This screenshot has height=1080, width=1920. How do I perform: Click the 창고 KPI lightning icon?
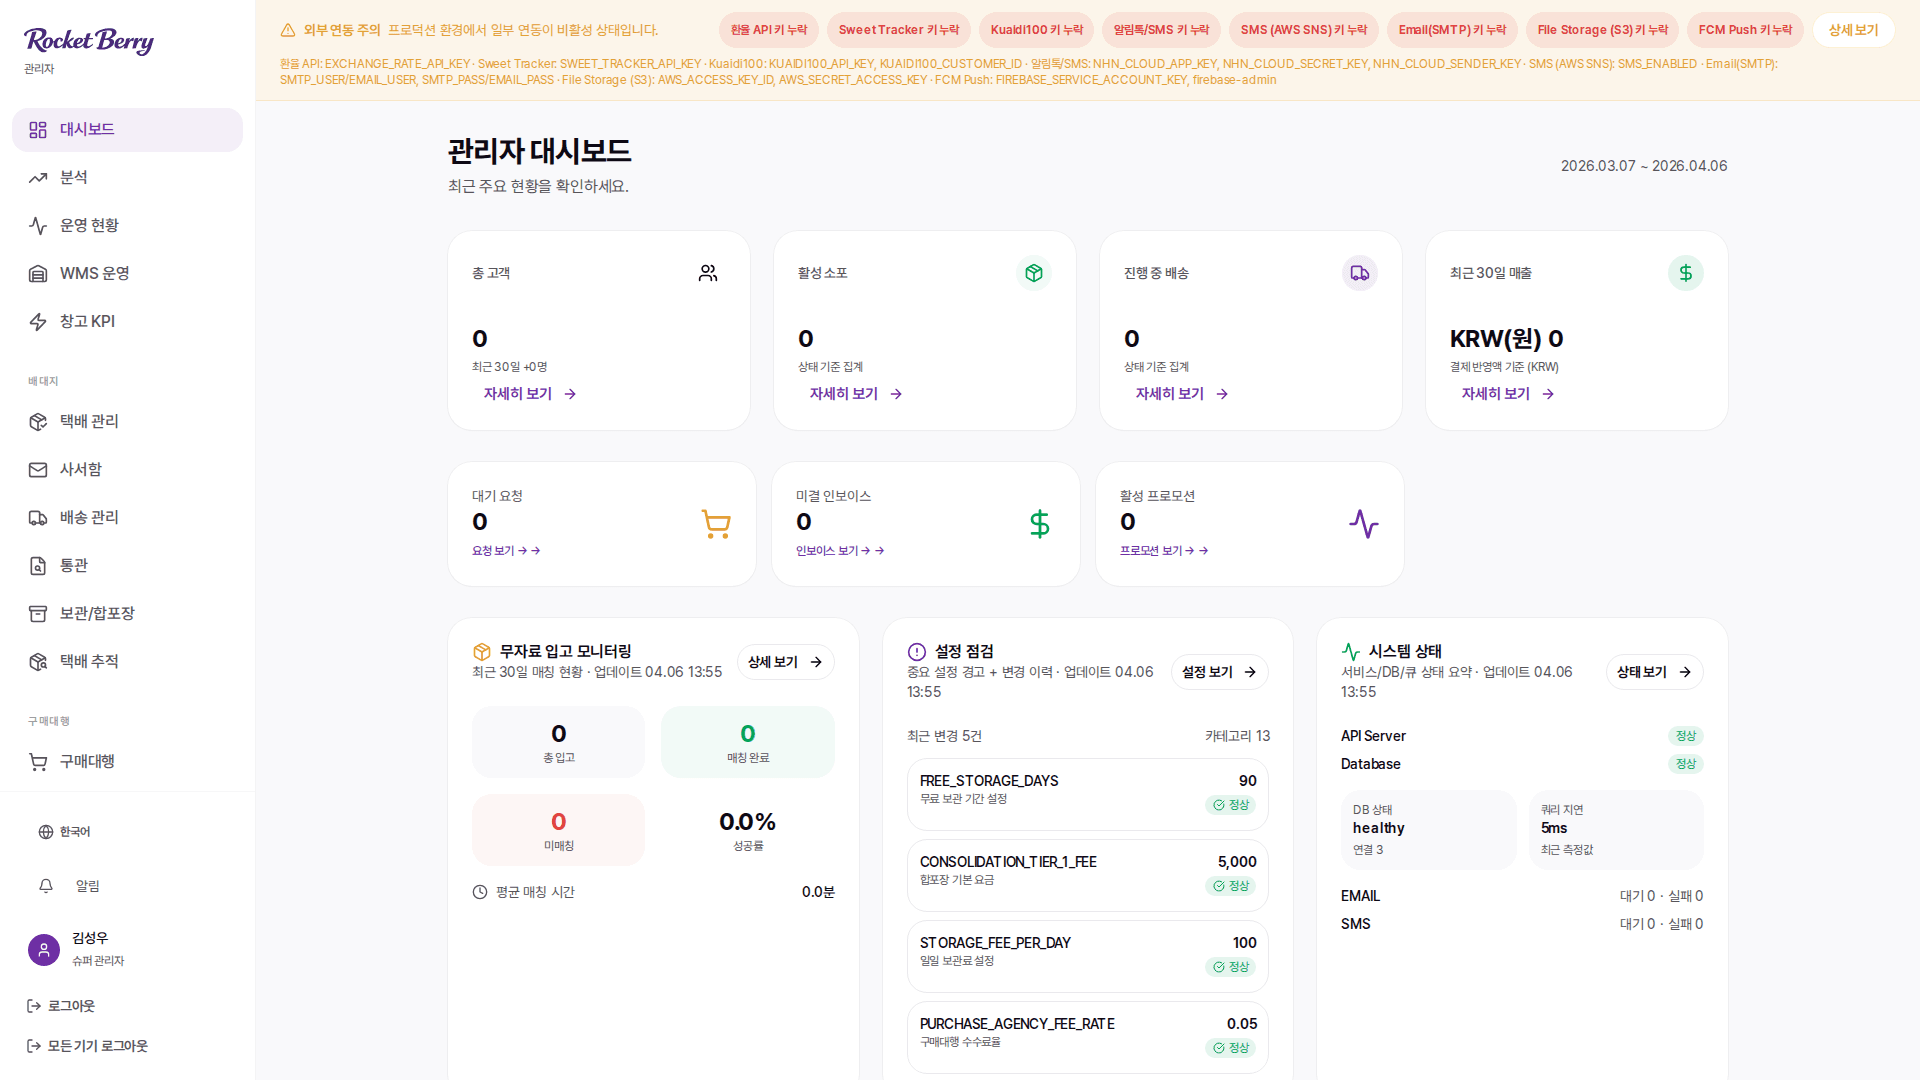[38, 321]
